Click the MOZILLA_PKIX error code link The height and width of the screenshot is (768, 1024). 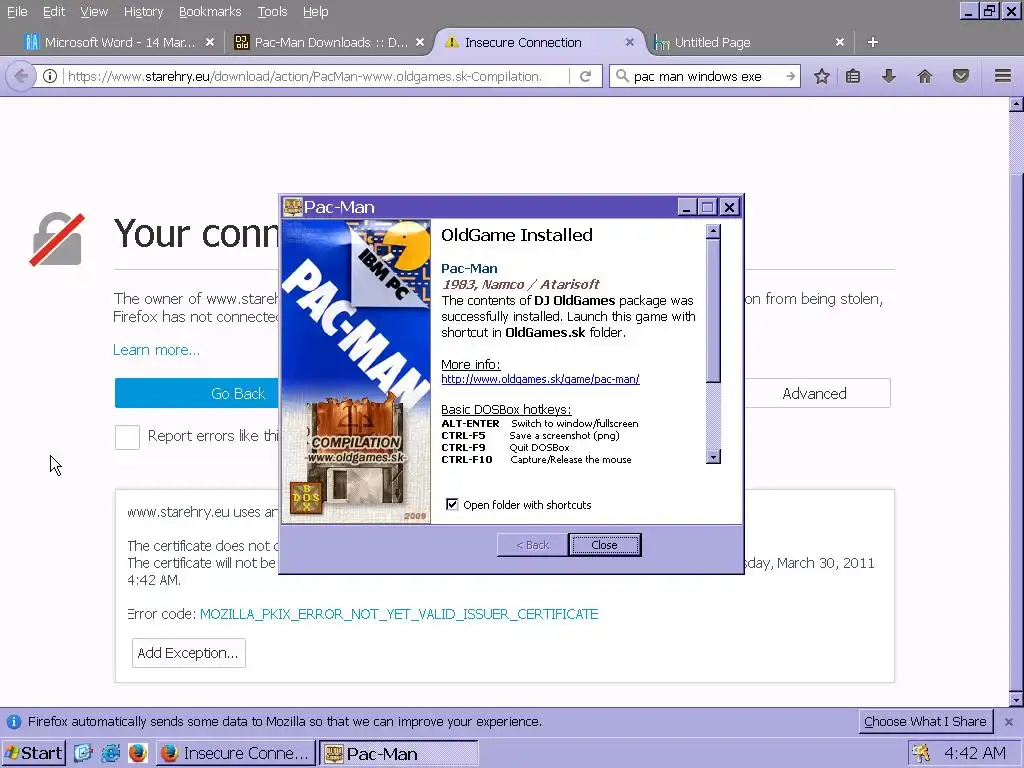click(399, 614)
